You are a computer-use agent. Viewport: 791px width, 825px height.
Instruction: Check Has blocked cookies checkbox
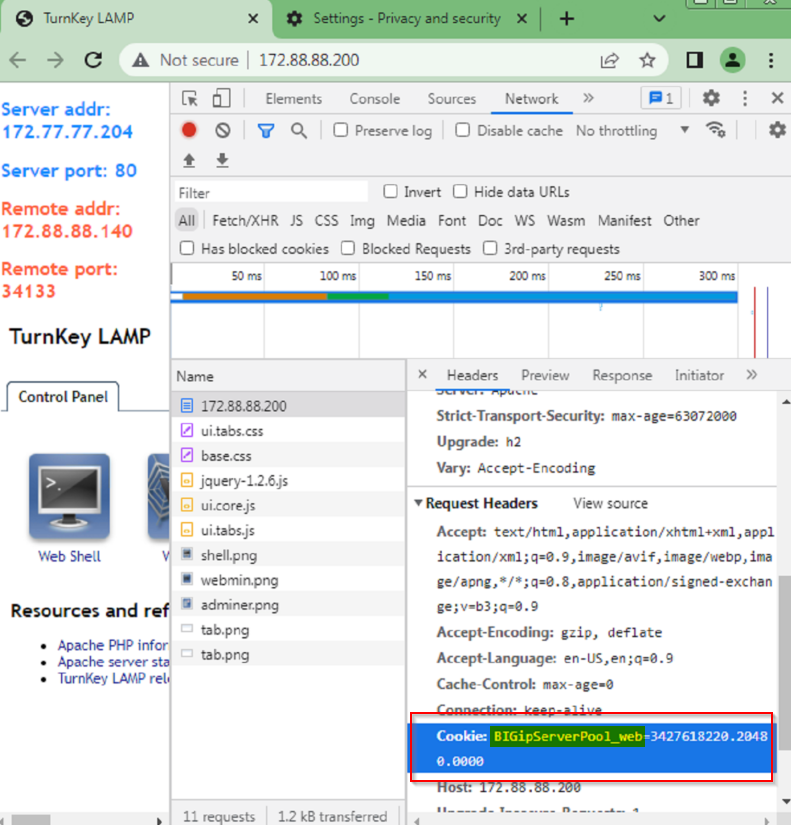[x=187, y=248]
